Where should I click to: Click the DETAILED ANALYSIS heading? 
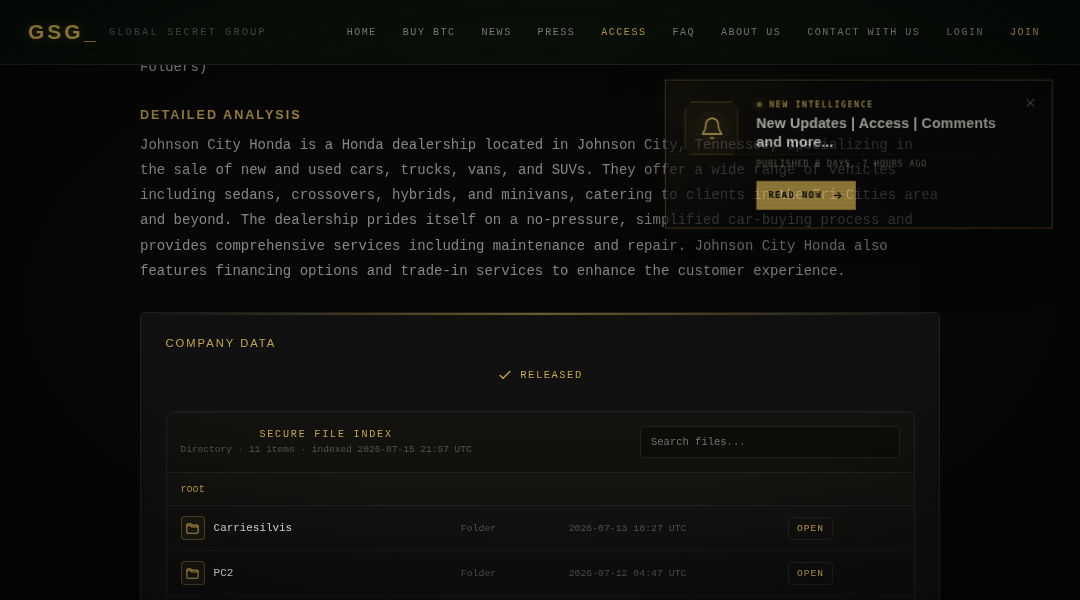[x=220, y=115]
